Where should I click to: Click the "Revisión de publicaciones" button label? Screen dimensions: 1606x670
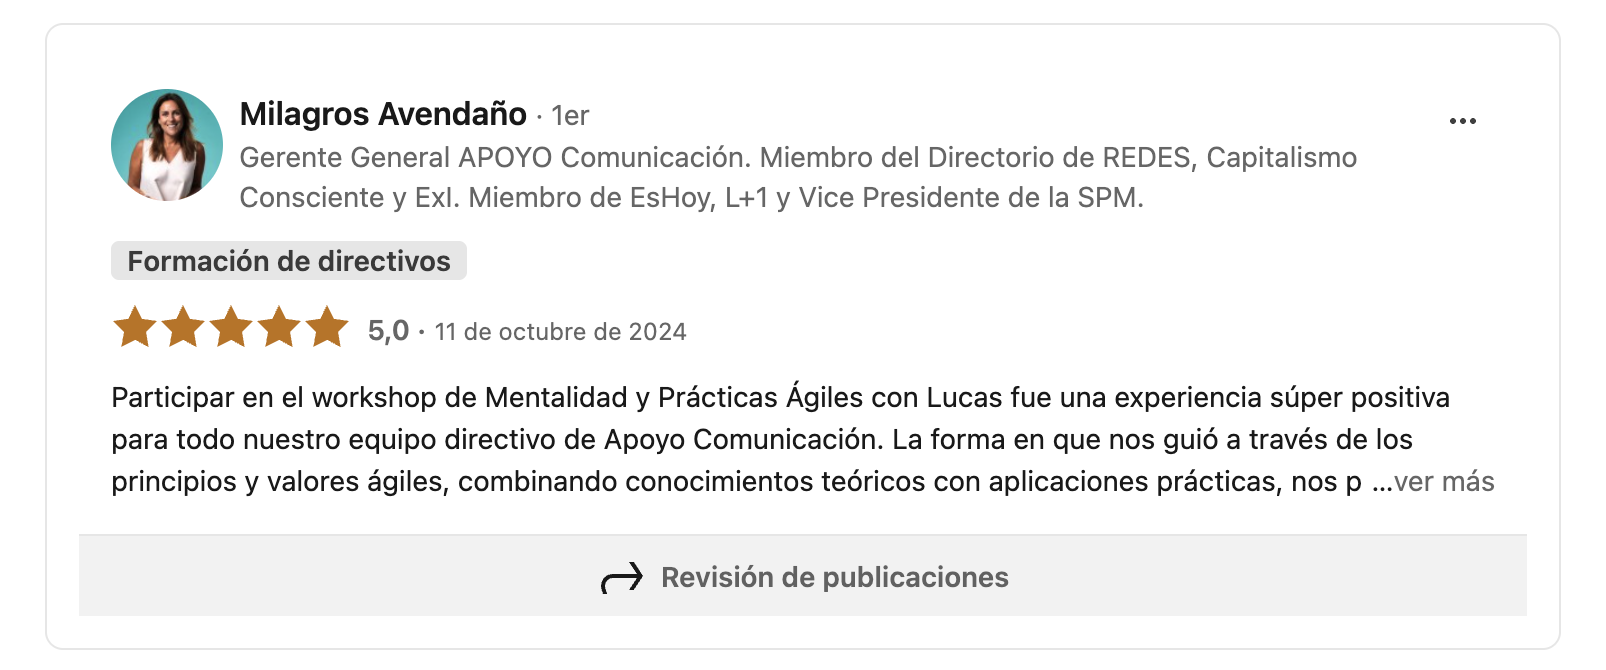tap(834, 578)
